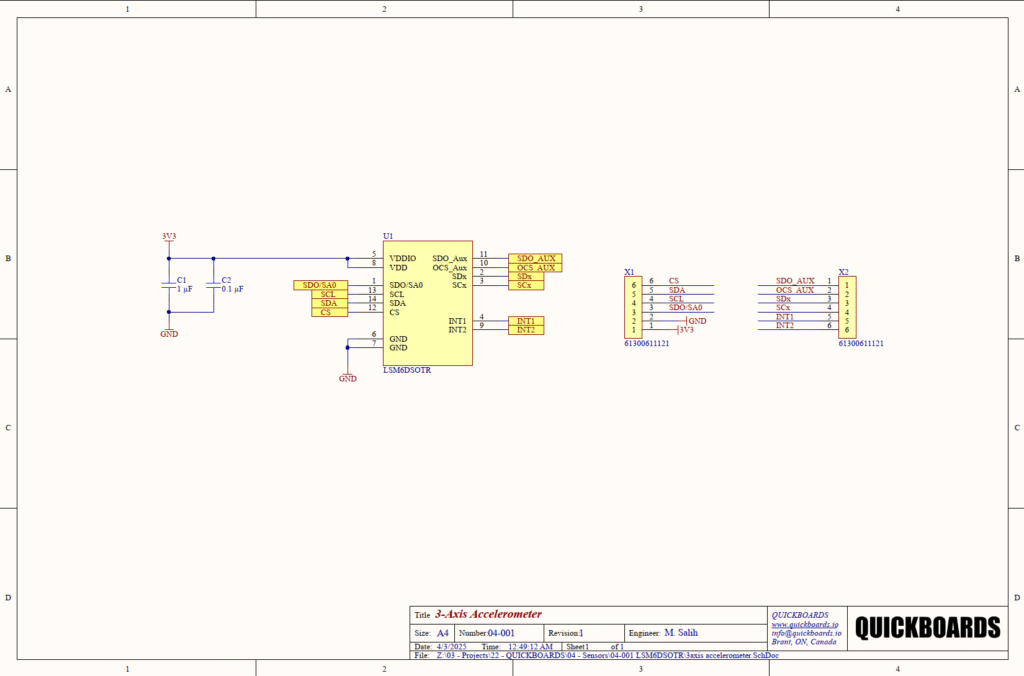Click the QUICKBOARDS logo in title block
This screenshot has width=1024, height=676.
(x=927, y=628)
